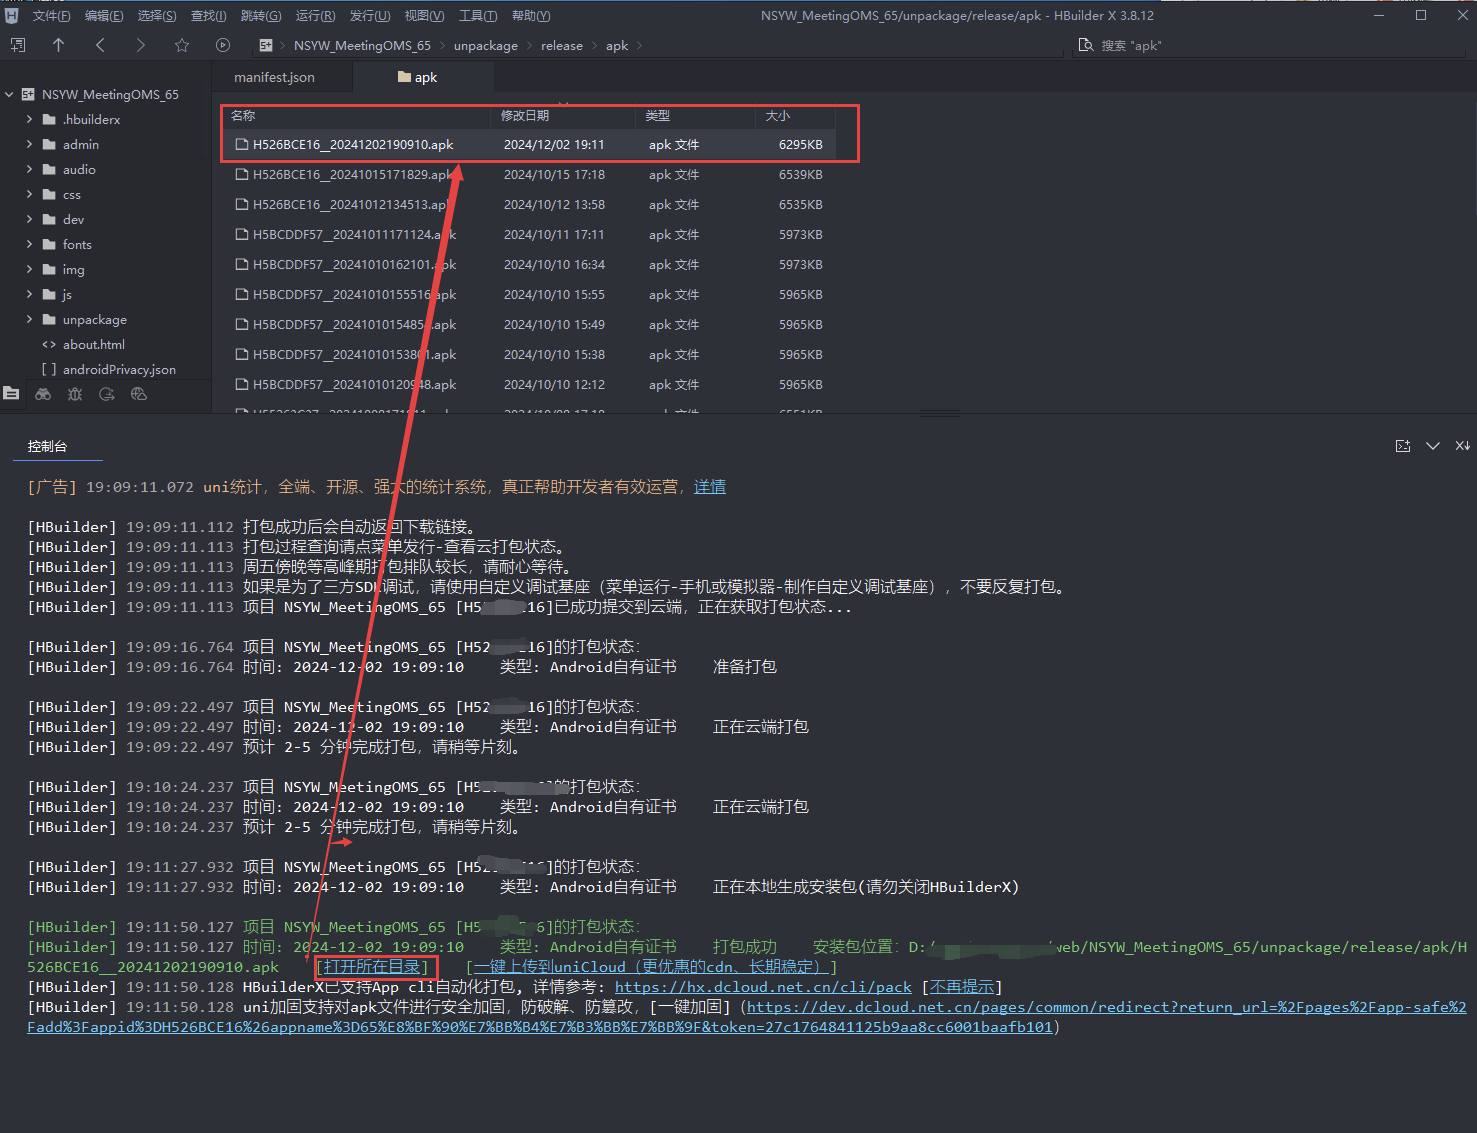Image resolution: width=1477 pixels, height=1133 pixels.
Task: Expand the css folder
Action: [29, 194]
